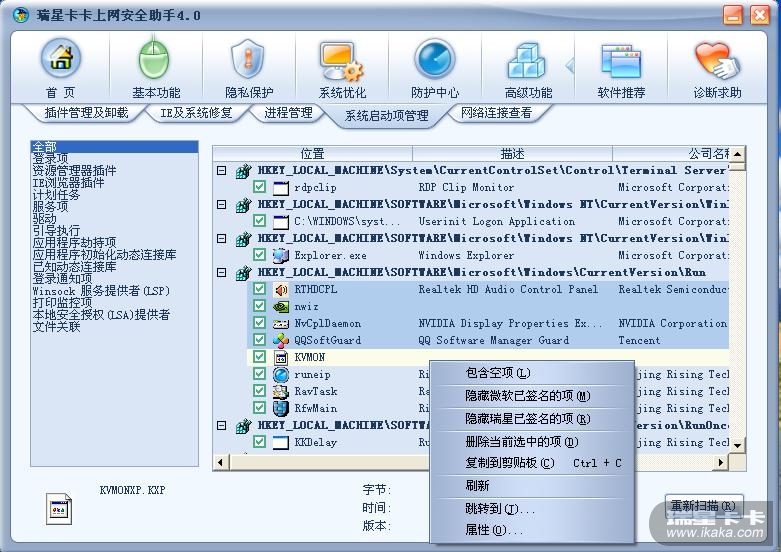Image resolution: width=781 pixels, height=552 pixels.
Task: Click the C:\WINDOWS\syst... entry icon
Action: pyautogui.click(x=281, y=222)
